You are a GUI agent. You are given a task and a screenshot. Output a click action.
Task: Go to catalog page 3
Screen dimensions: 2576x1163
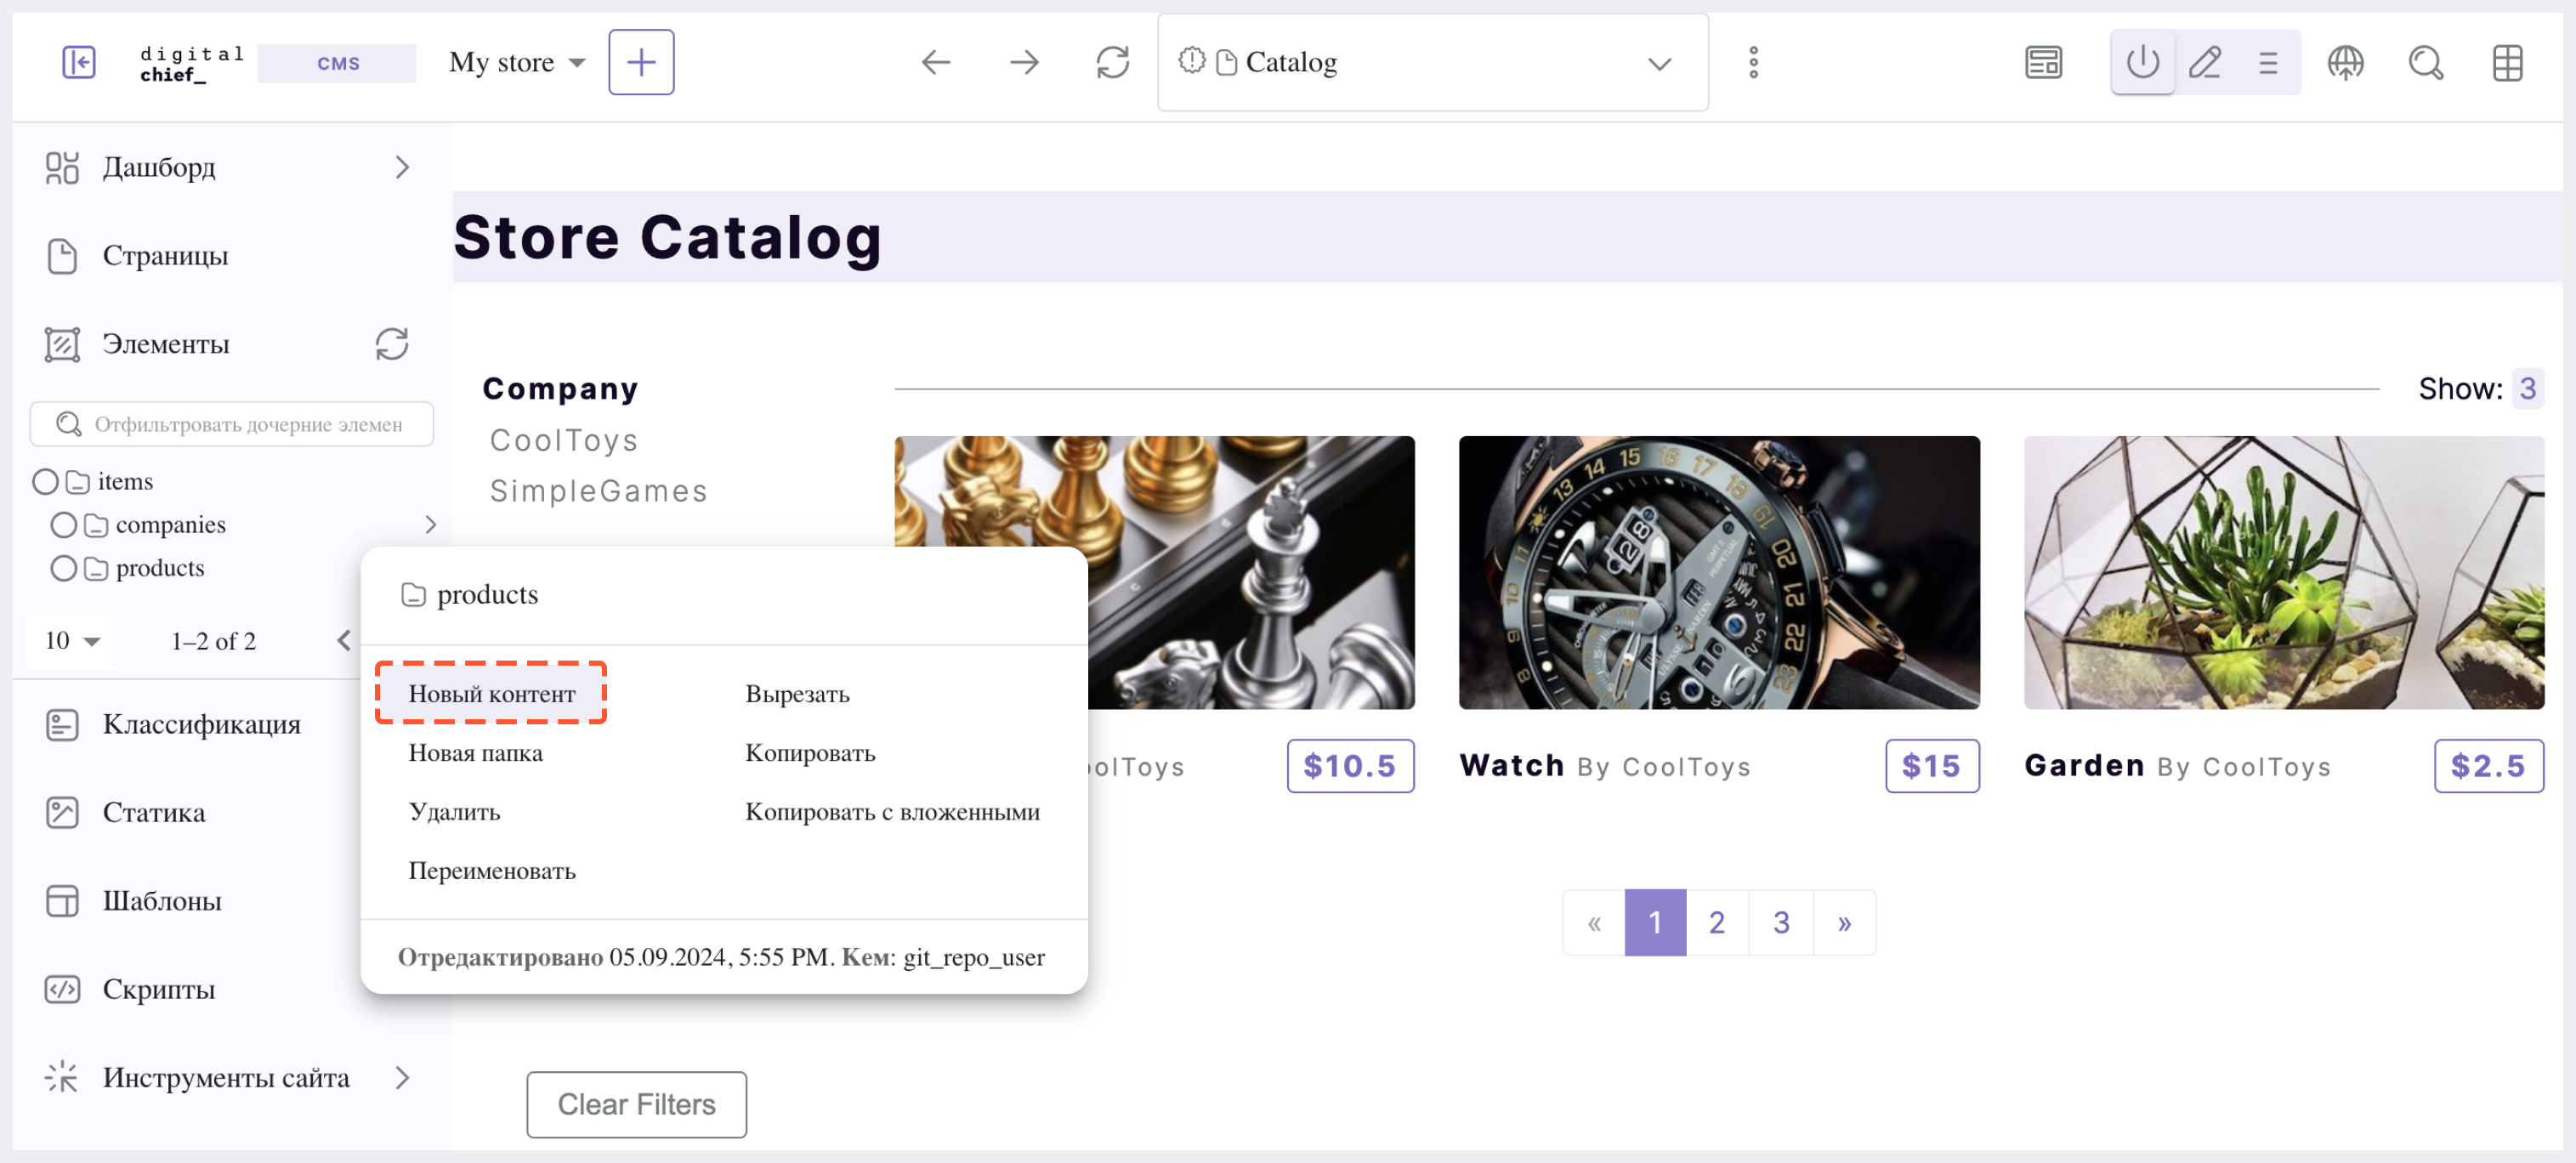pyautogui.click(x=1781, y=922)
